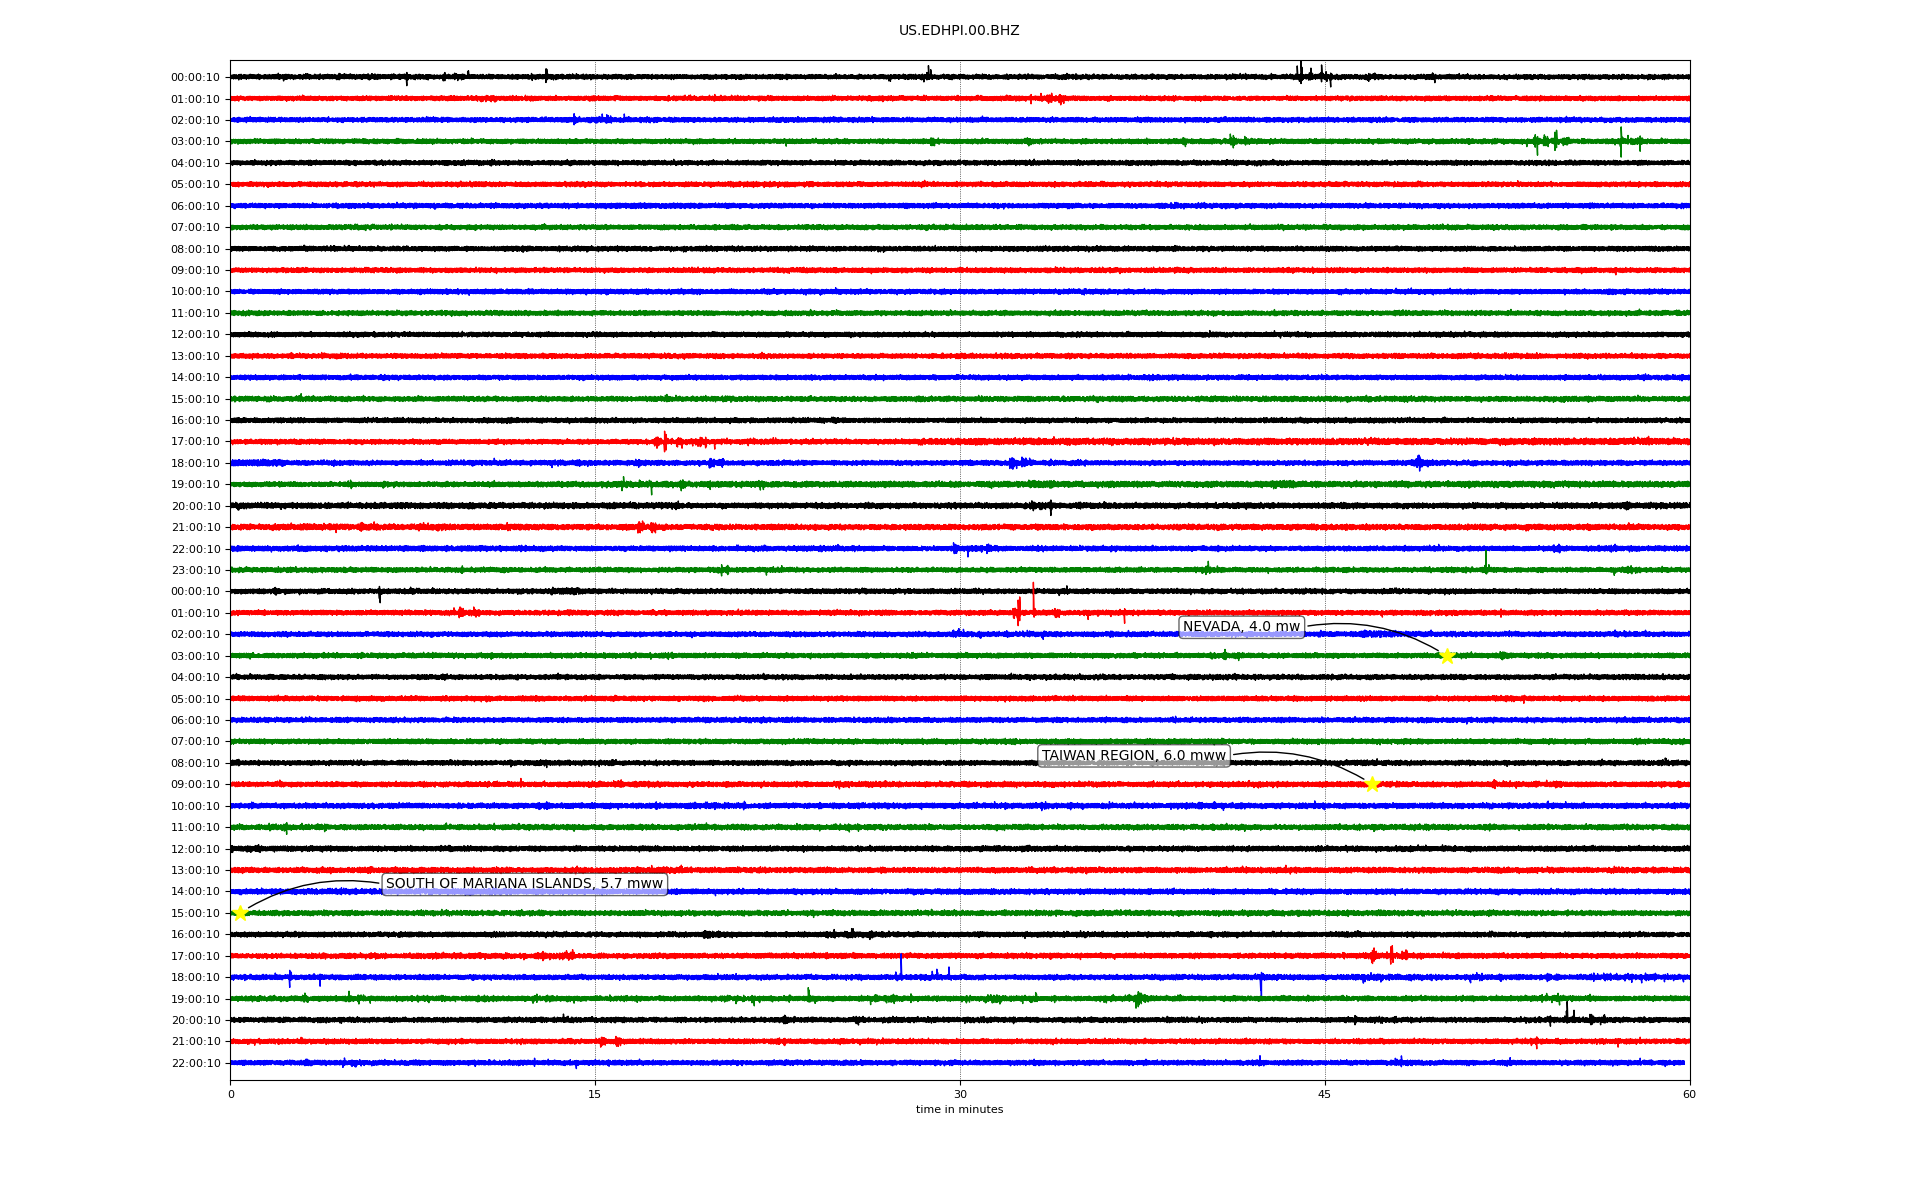Click the 09:00:10 label on the Taiwan star's row
Viewport: 1920px width, 1200px height.
pos(196,785)
